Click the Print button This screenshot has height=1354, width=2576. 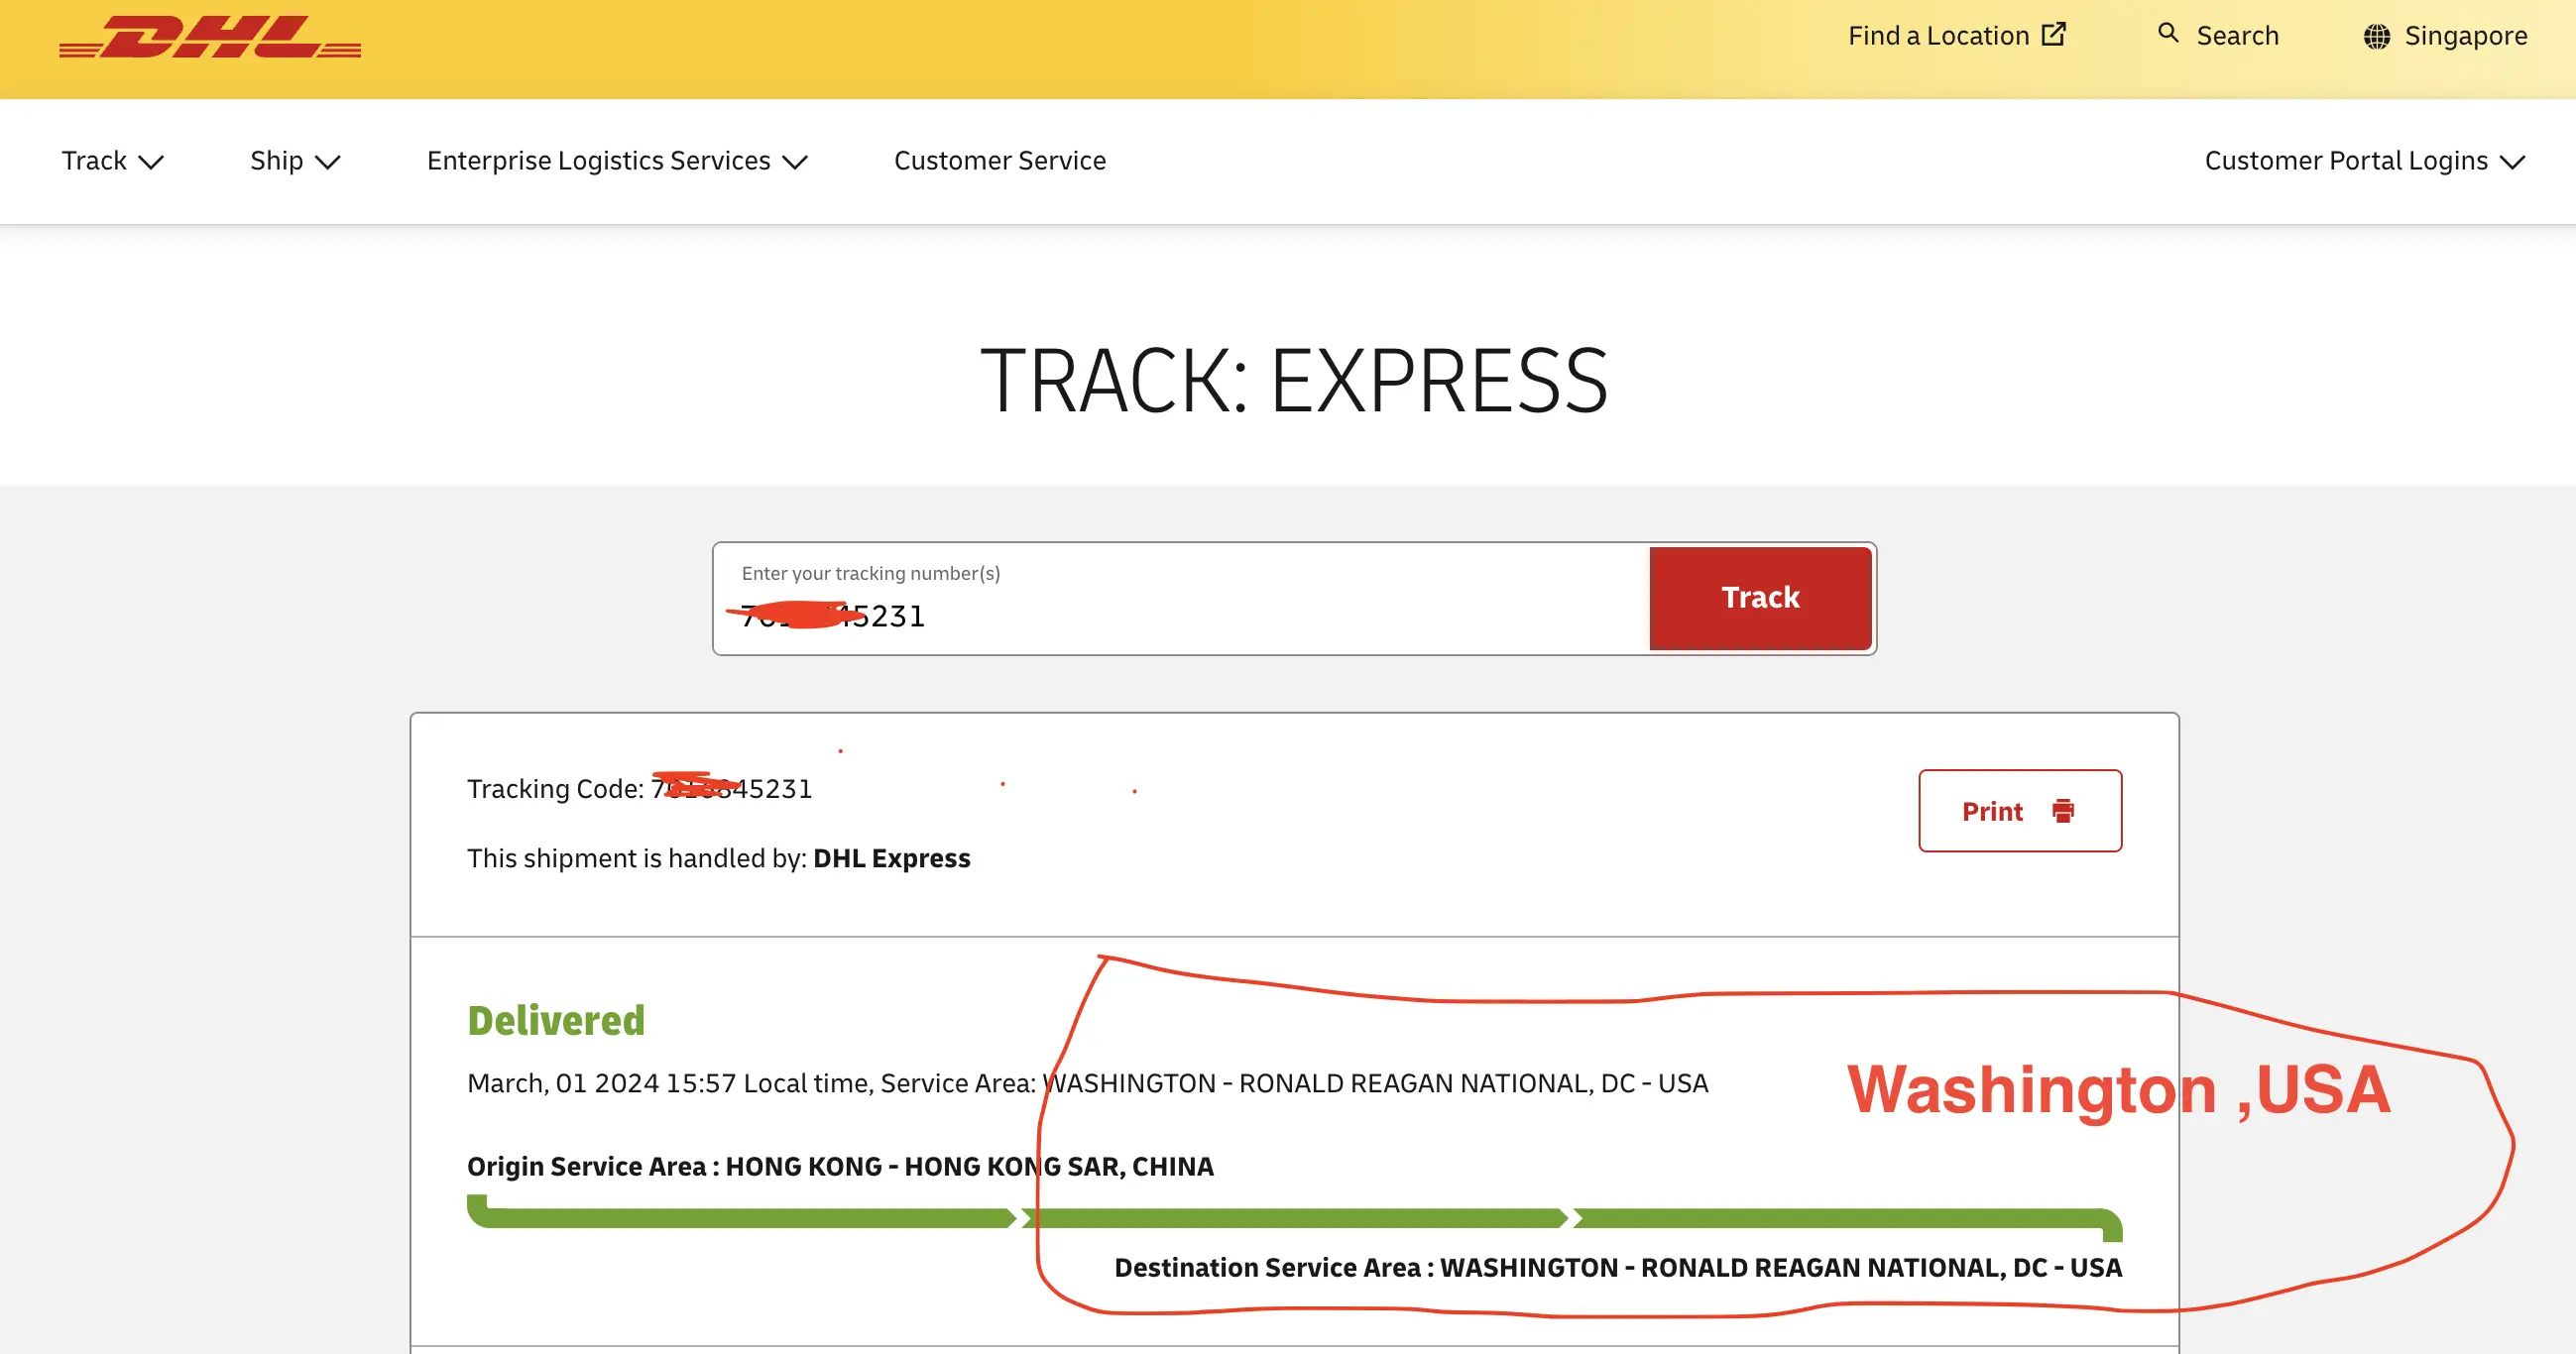point(2019,811)
